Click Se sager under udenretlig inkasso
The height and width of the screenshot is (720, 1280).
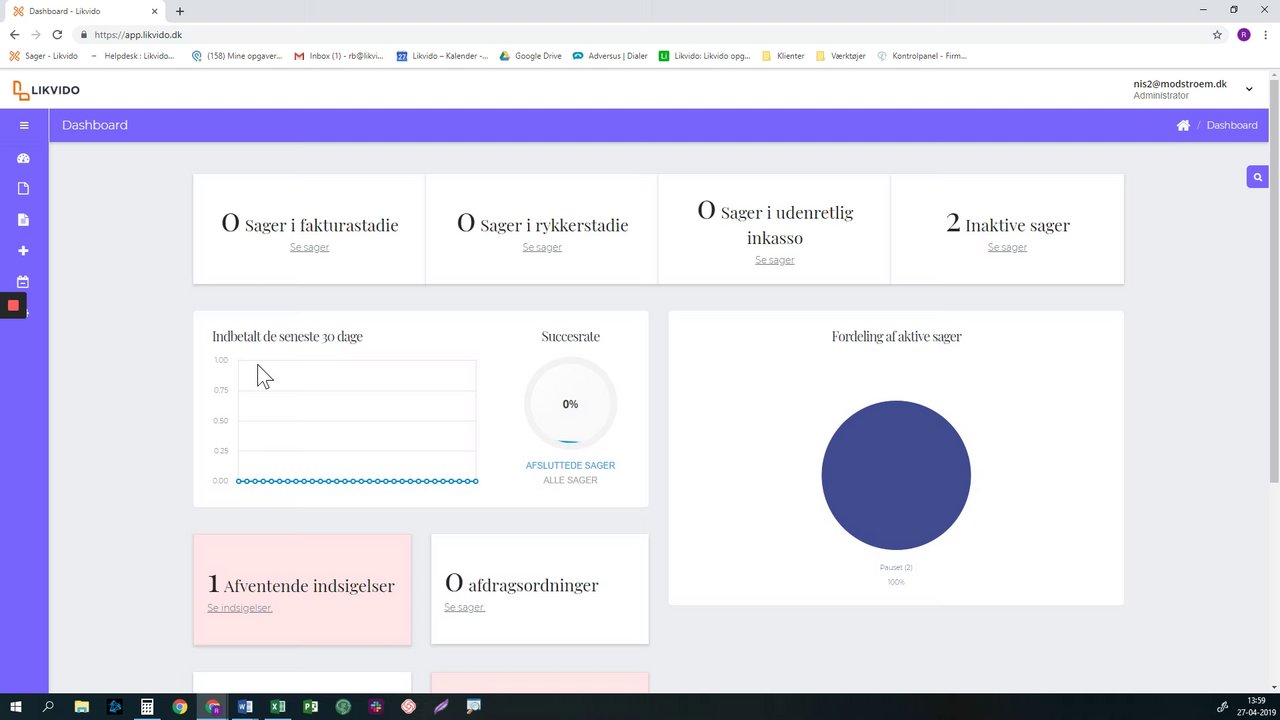point(775,260)
